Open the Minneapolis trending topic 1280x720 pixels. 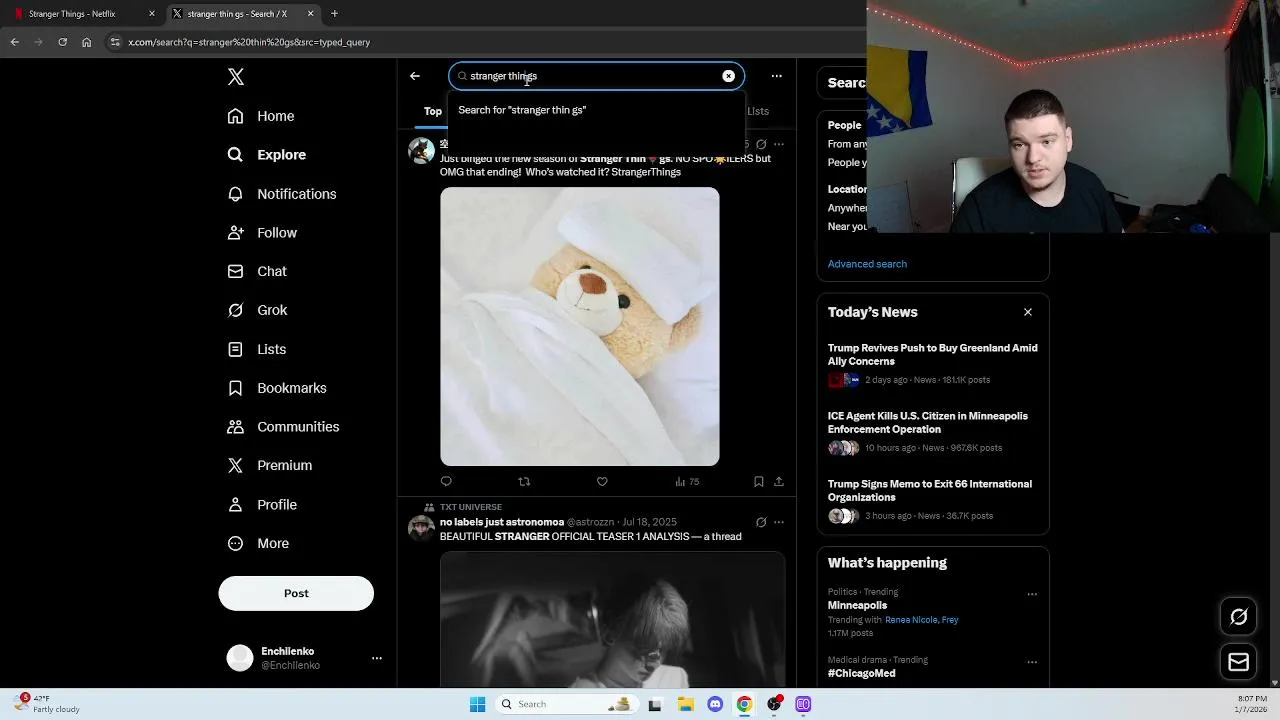pos(857,605)
